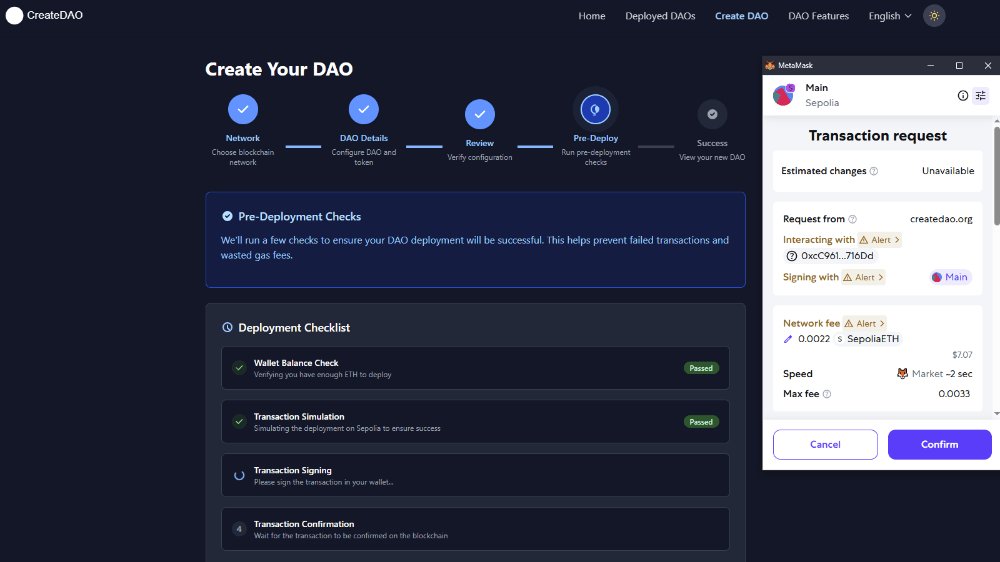Click the contract address 0xcC961...716Dd

[x=830, y=256]
